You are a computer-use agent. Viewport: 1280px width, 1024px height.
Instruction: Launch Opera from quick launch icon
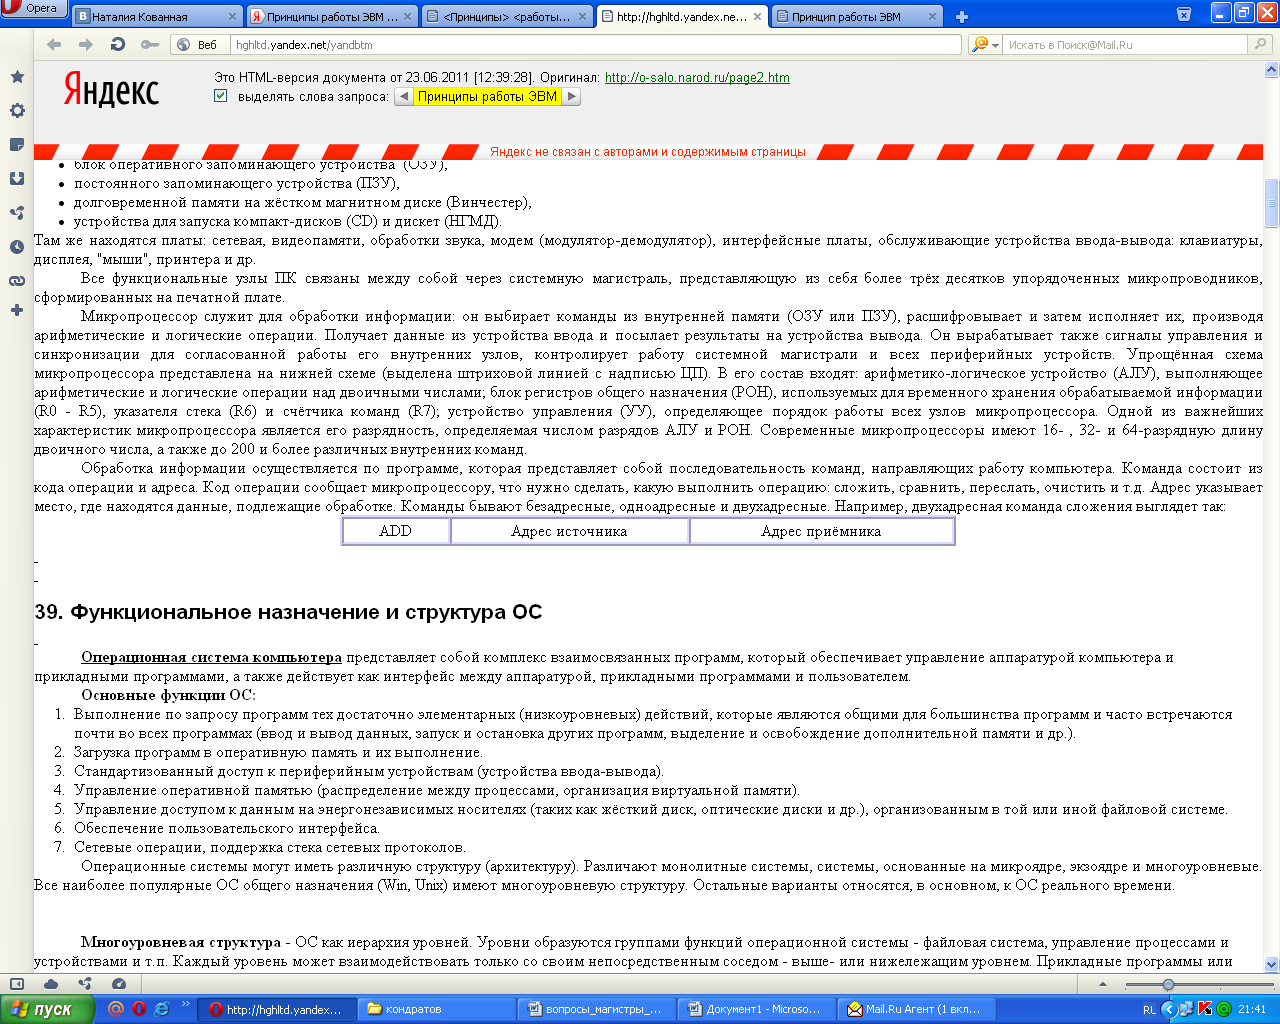[x=139, y=1009]
